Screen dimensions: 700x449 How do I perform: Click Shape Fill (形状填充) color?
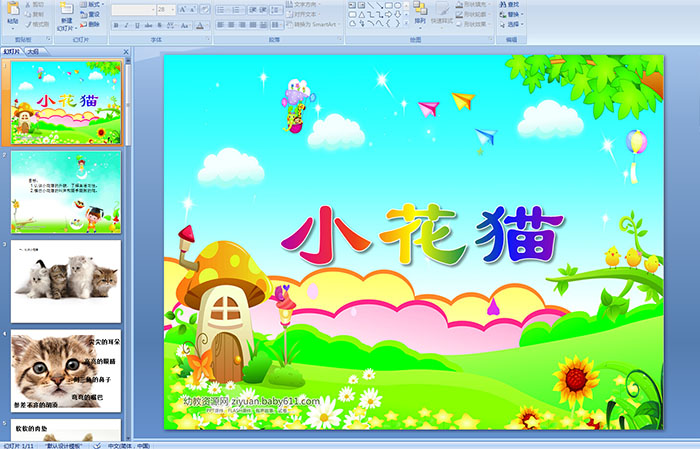click(473, 4)
